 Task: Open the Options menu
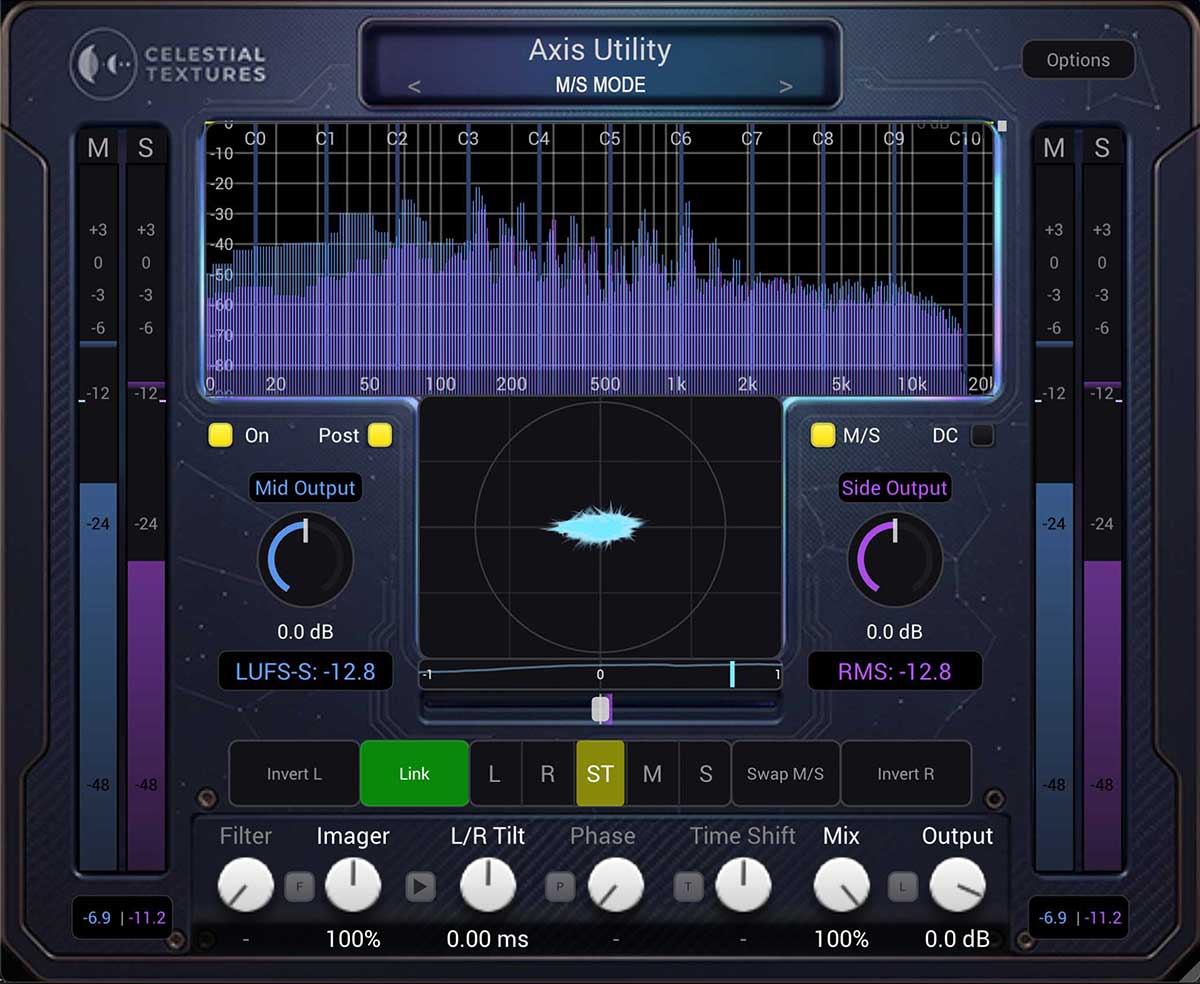pos(1078,60)
